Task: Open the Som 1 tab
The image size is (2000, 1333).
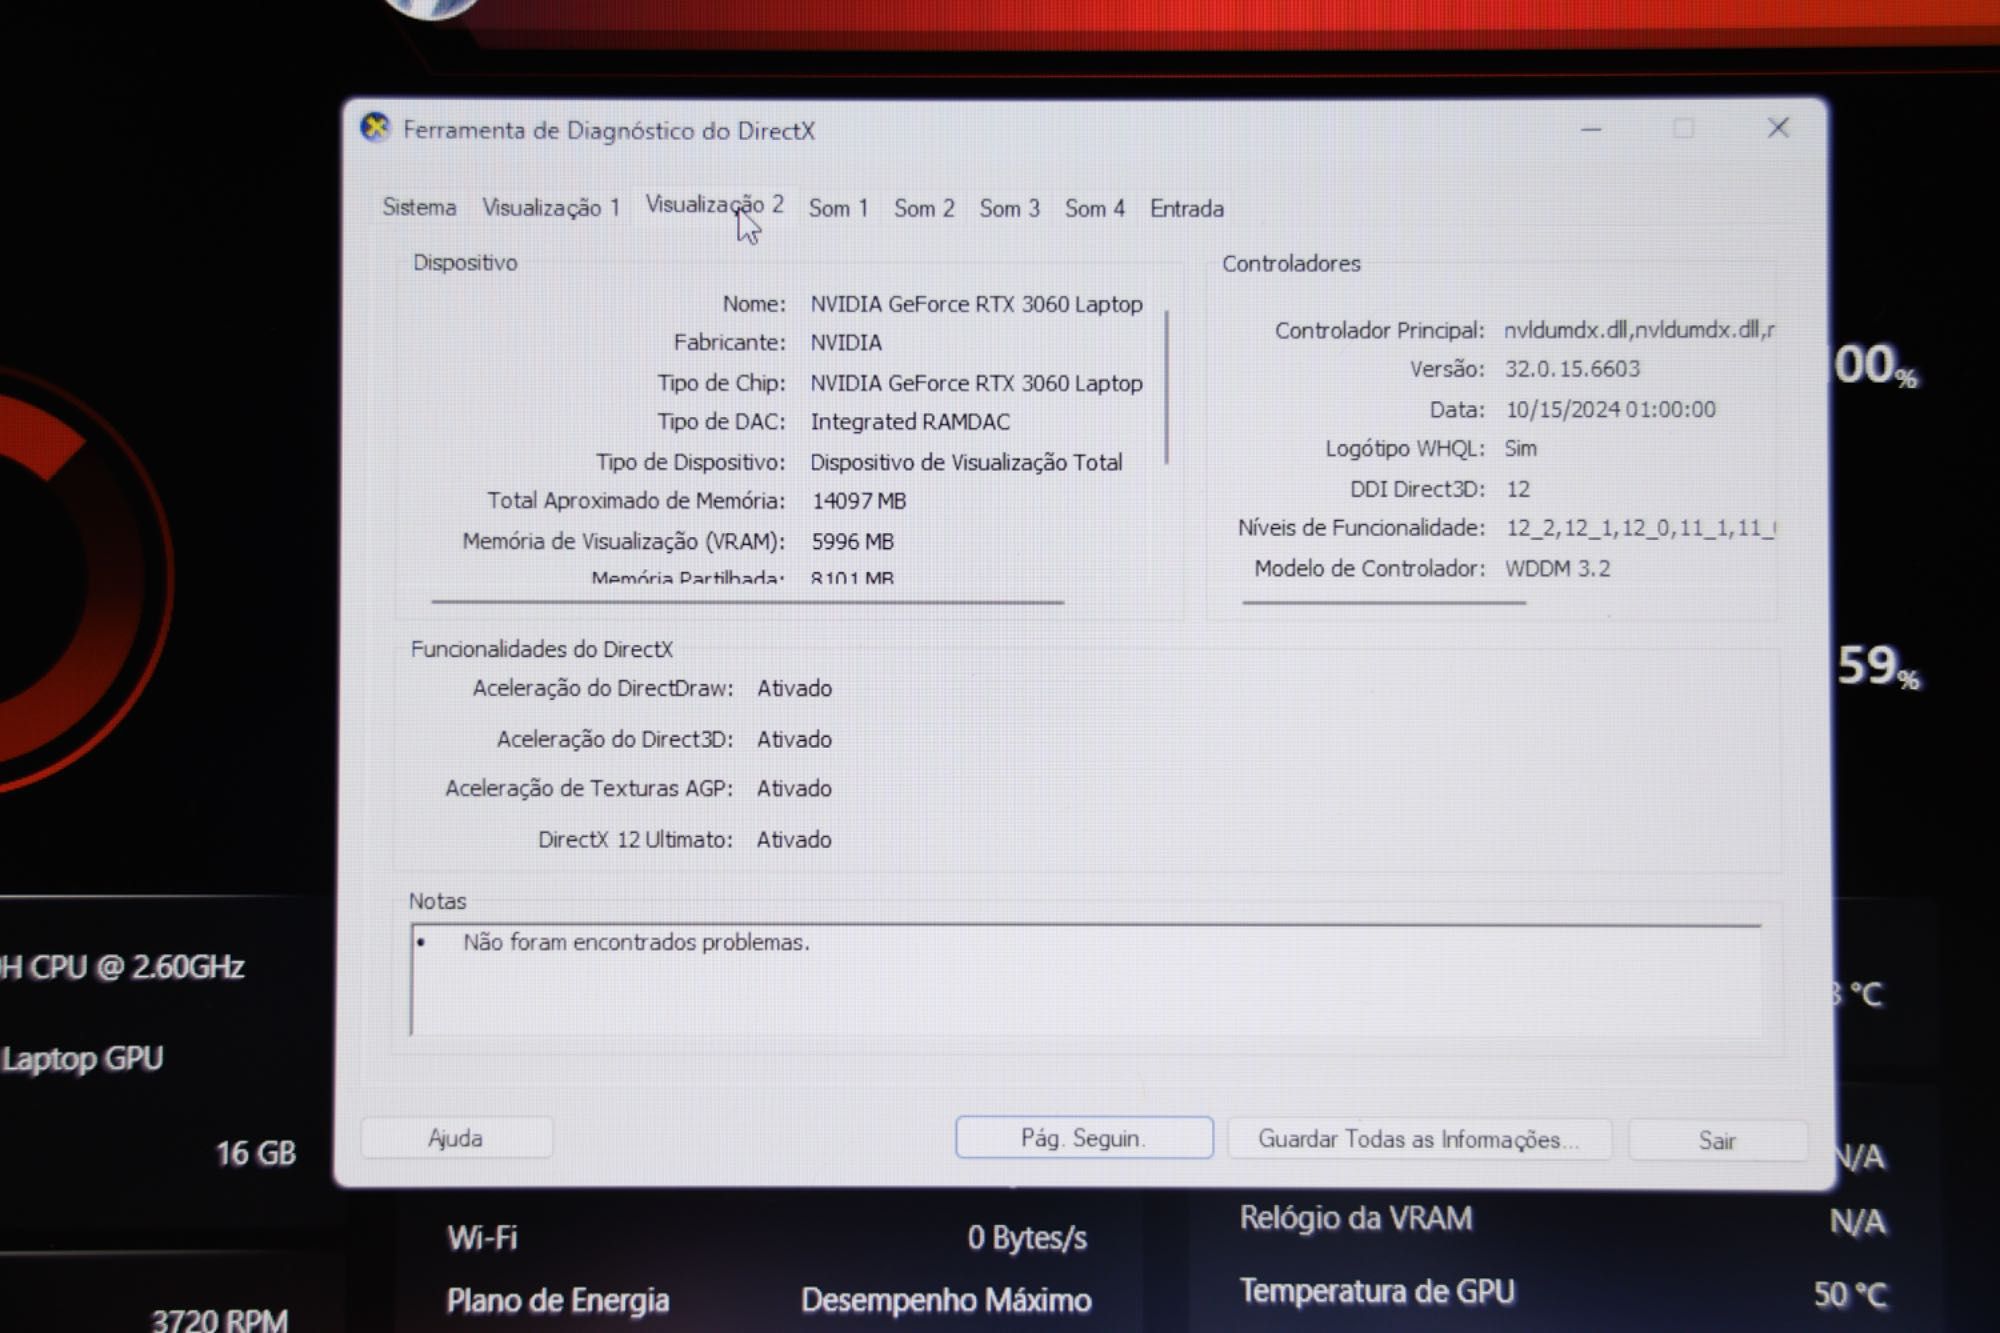Action: pos(838,208)
